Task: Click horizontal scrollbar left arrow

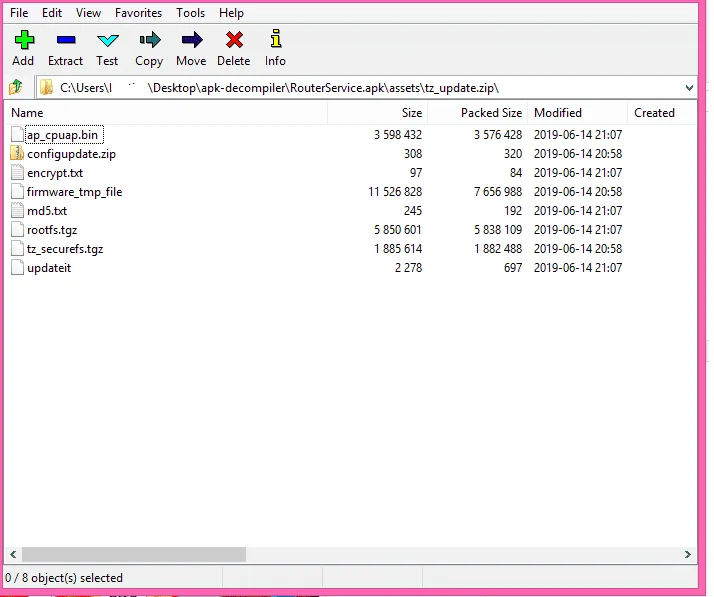Action: tap(13, 554)
